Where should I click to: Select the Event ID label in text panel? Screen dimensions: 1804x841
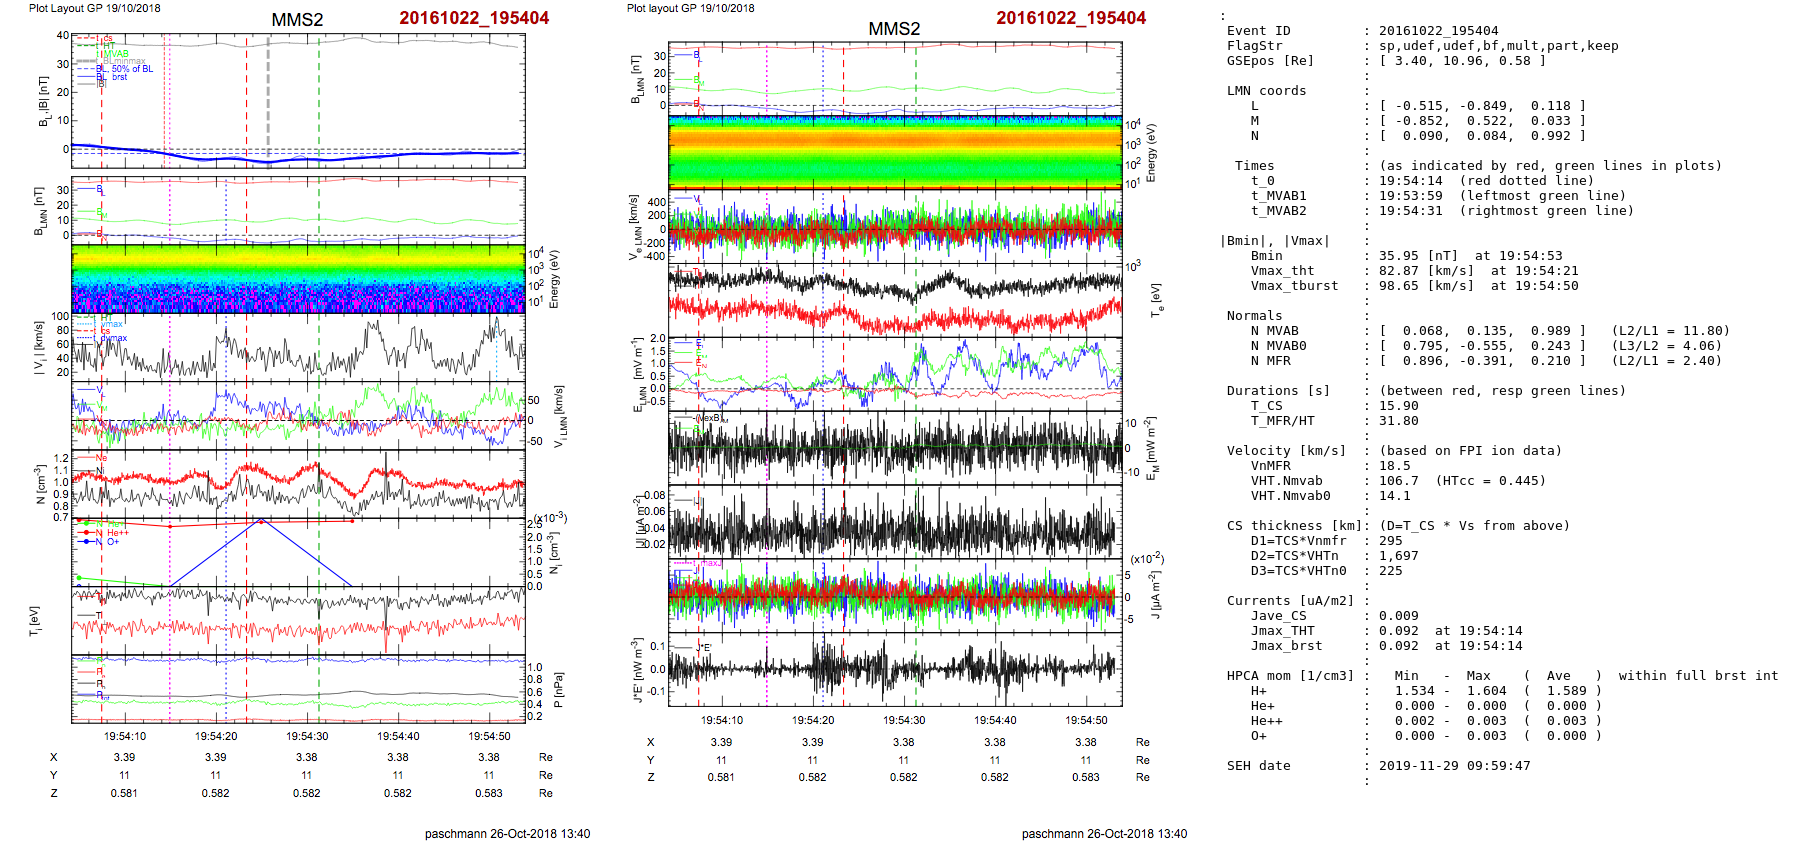click(x=1258, y=31)
